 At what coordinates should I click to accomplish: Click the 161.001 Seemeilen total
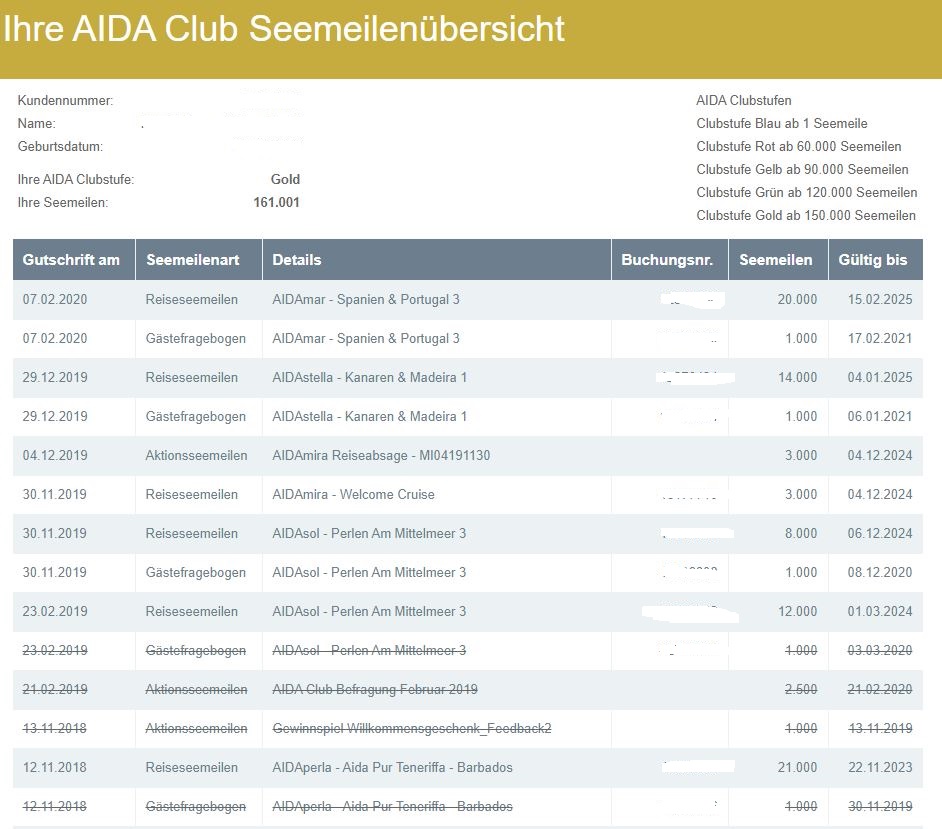276,203
